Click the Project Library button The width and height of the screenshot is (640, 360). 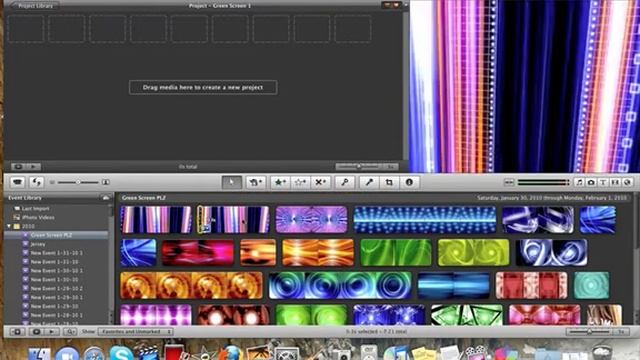point(35,6)
